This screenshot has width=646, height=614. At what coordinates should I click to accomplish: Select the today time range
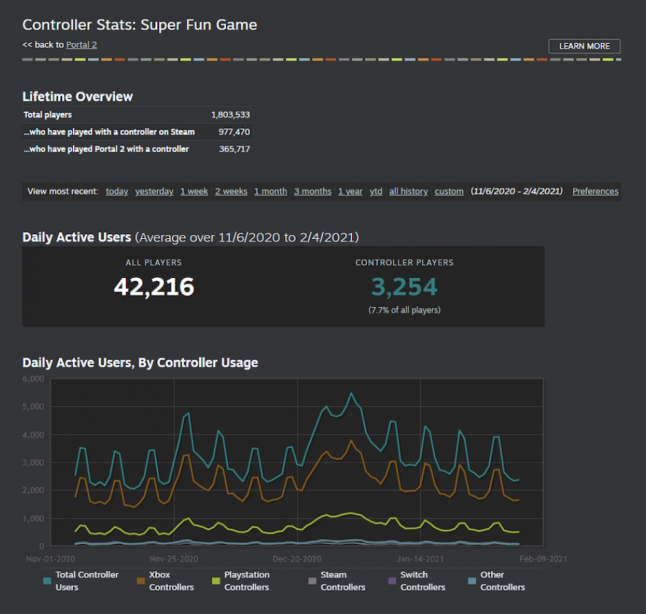tap(117, 191)
